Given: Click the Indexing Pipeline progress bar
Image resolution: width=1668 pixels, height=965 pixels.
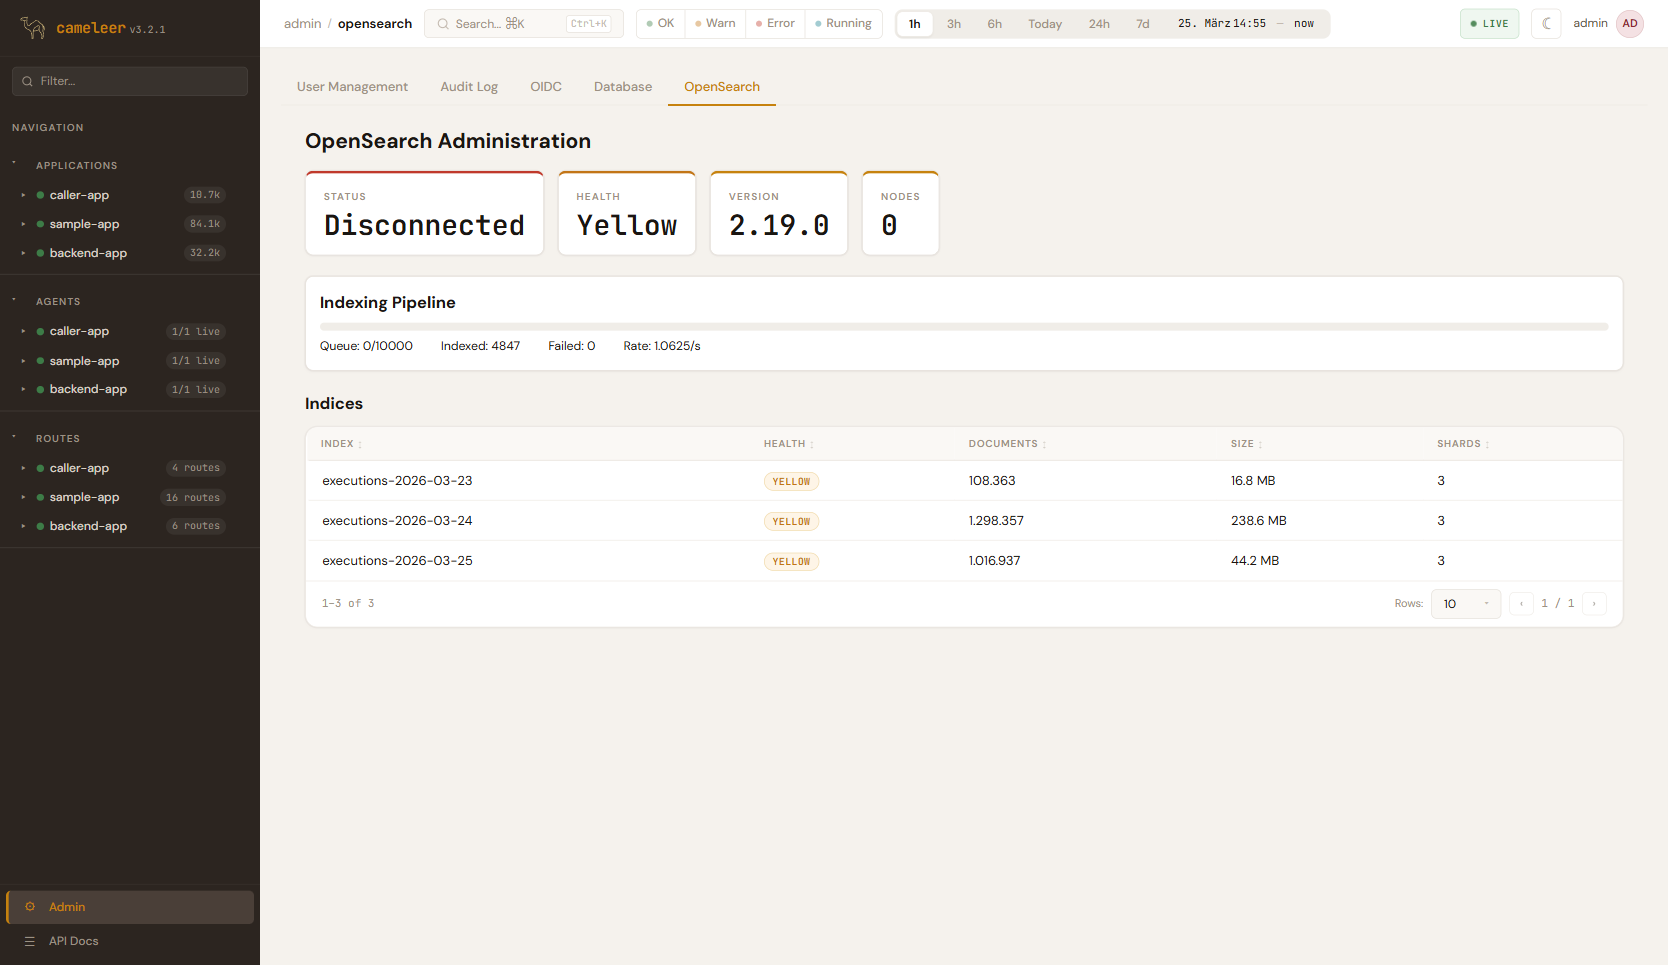Looking at the screenshot, I should coord(963,326).
